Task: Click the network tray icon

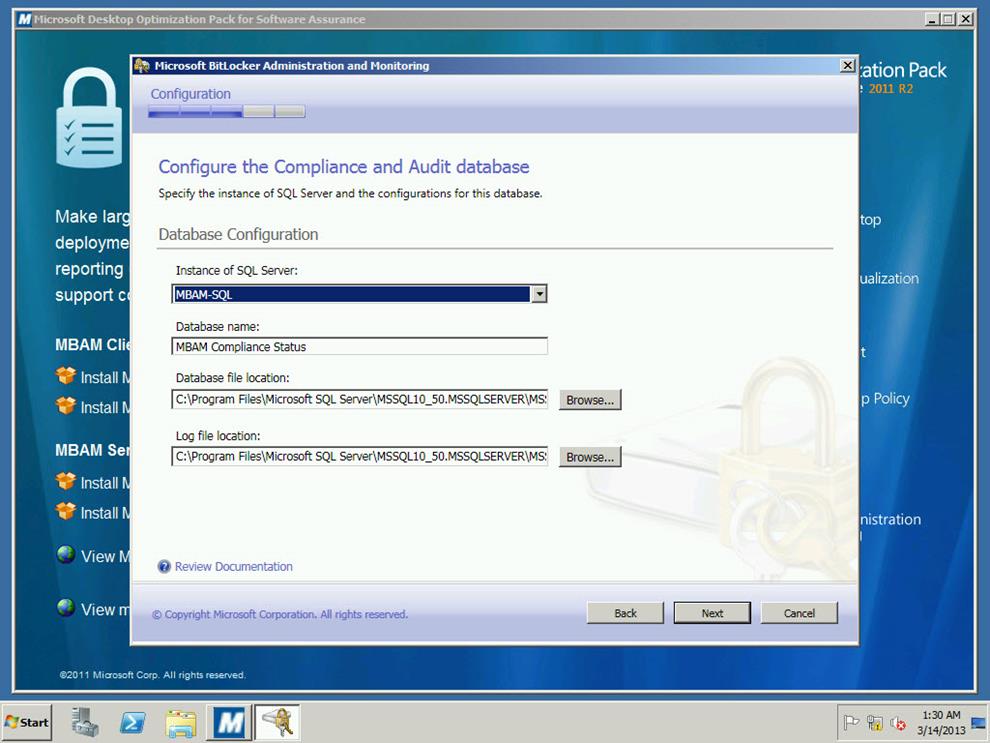Action: [x=874, y=722]
